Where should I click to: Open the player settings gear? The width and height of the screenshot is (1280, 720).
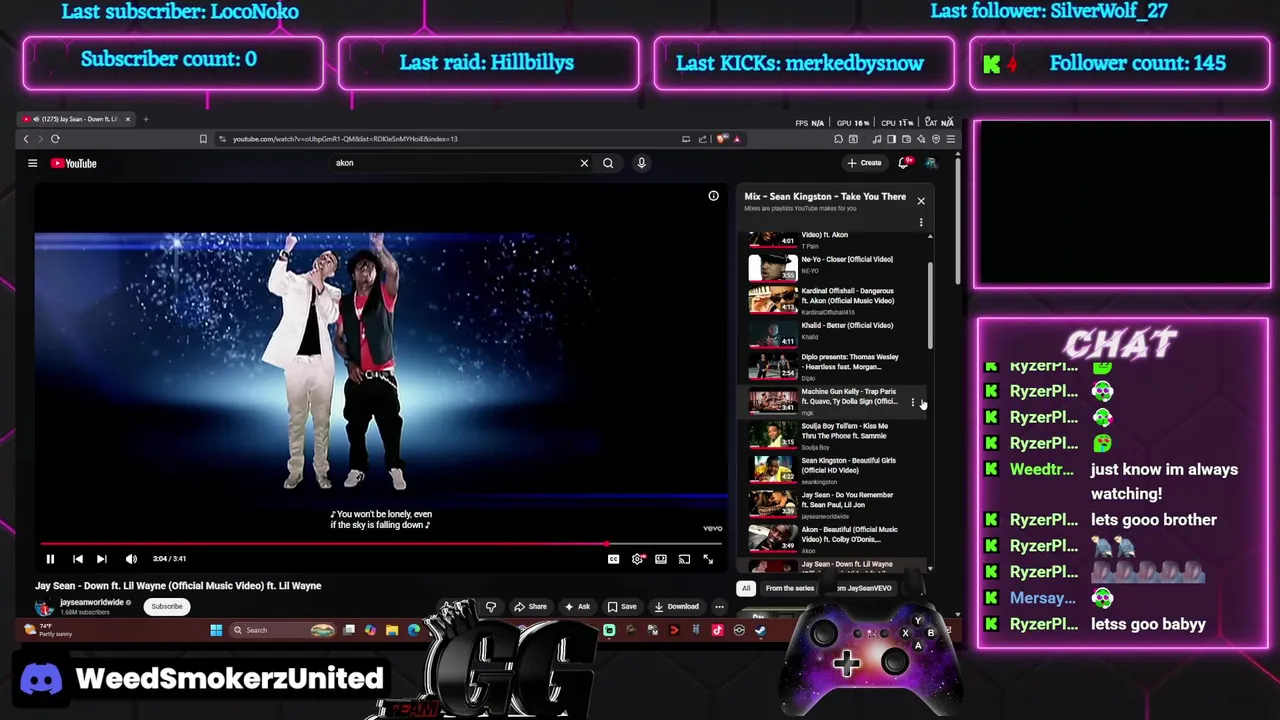637,559
